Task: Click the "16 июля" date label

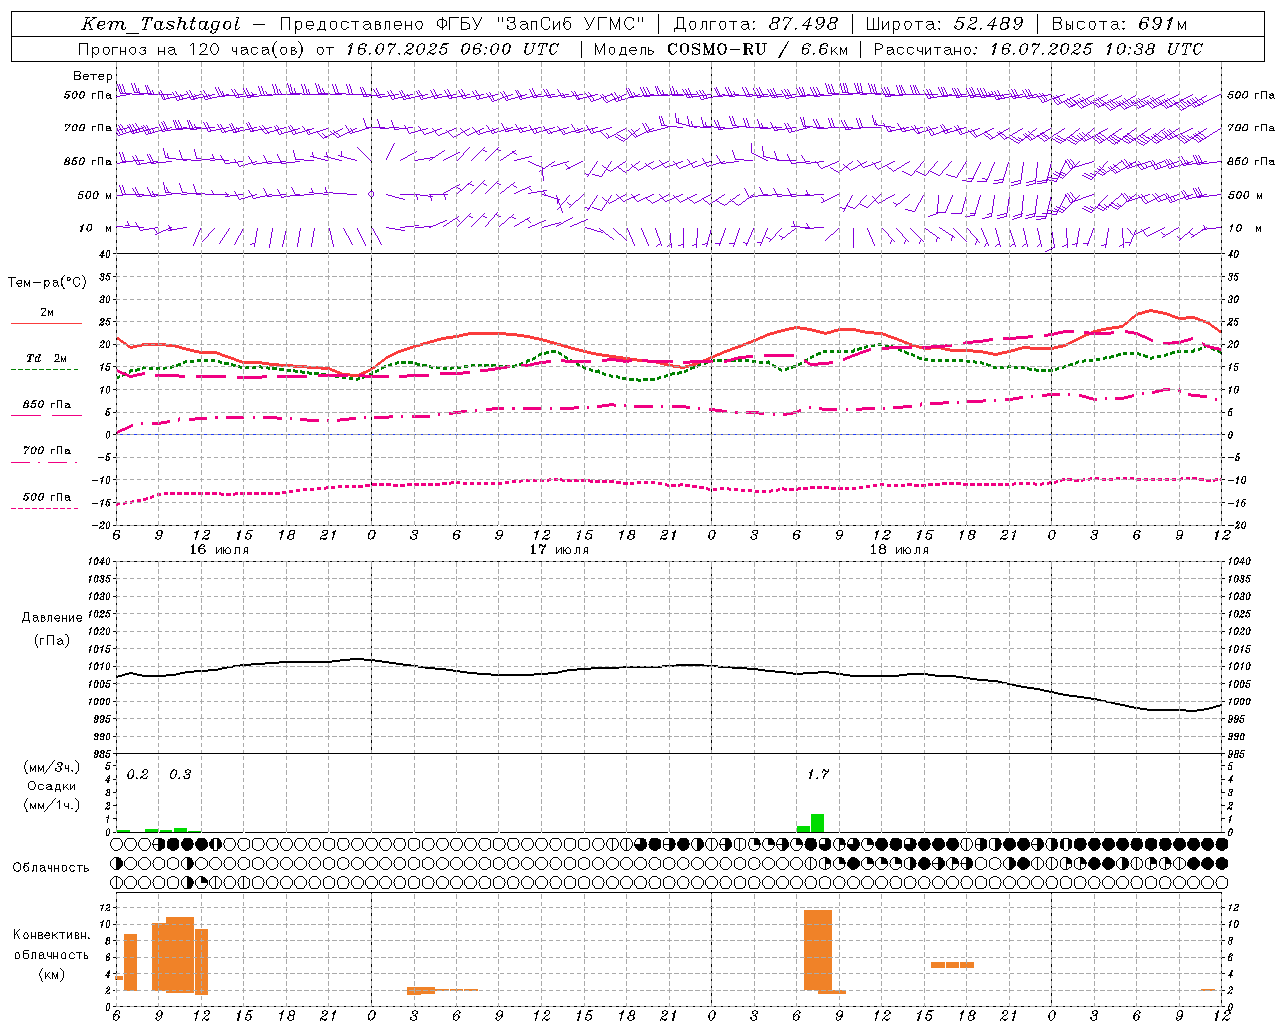Action: [219, 550]
